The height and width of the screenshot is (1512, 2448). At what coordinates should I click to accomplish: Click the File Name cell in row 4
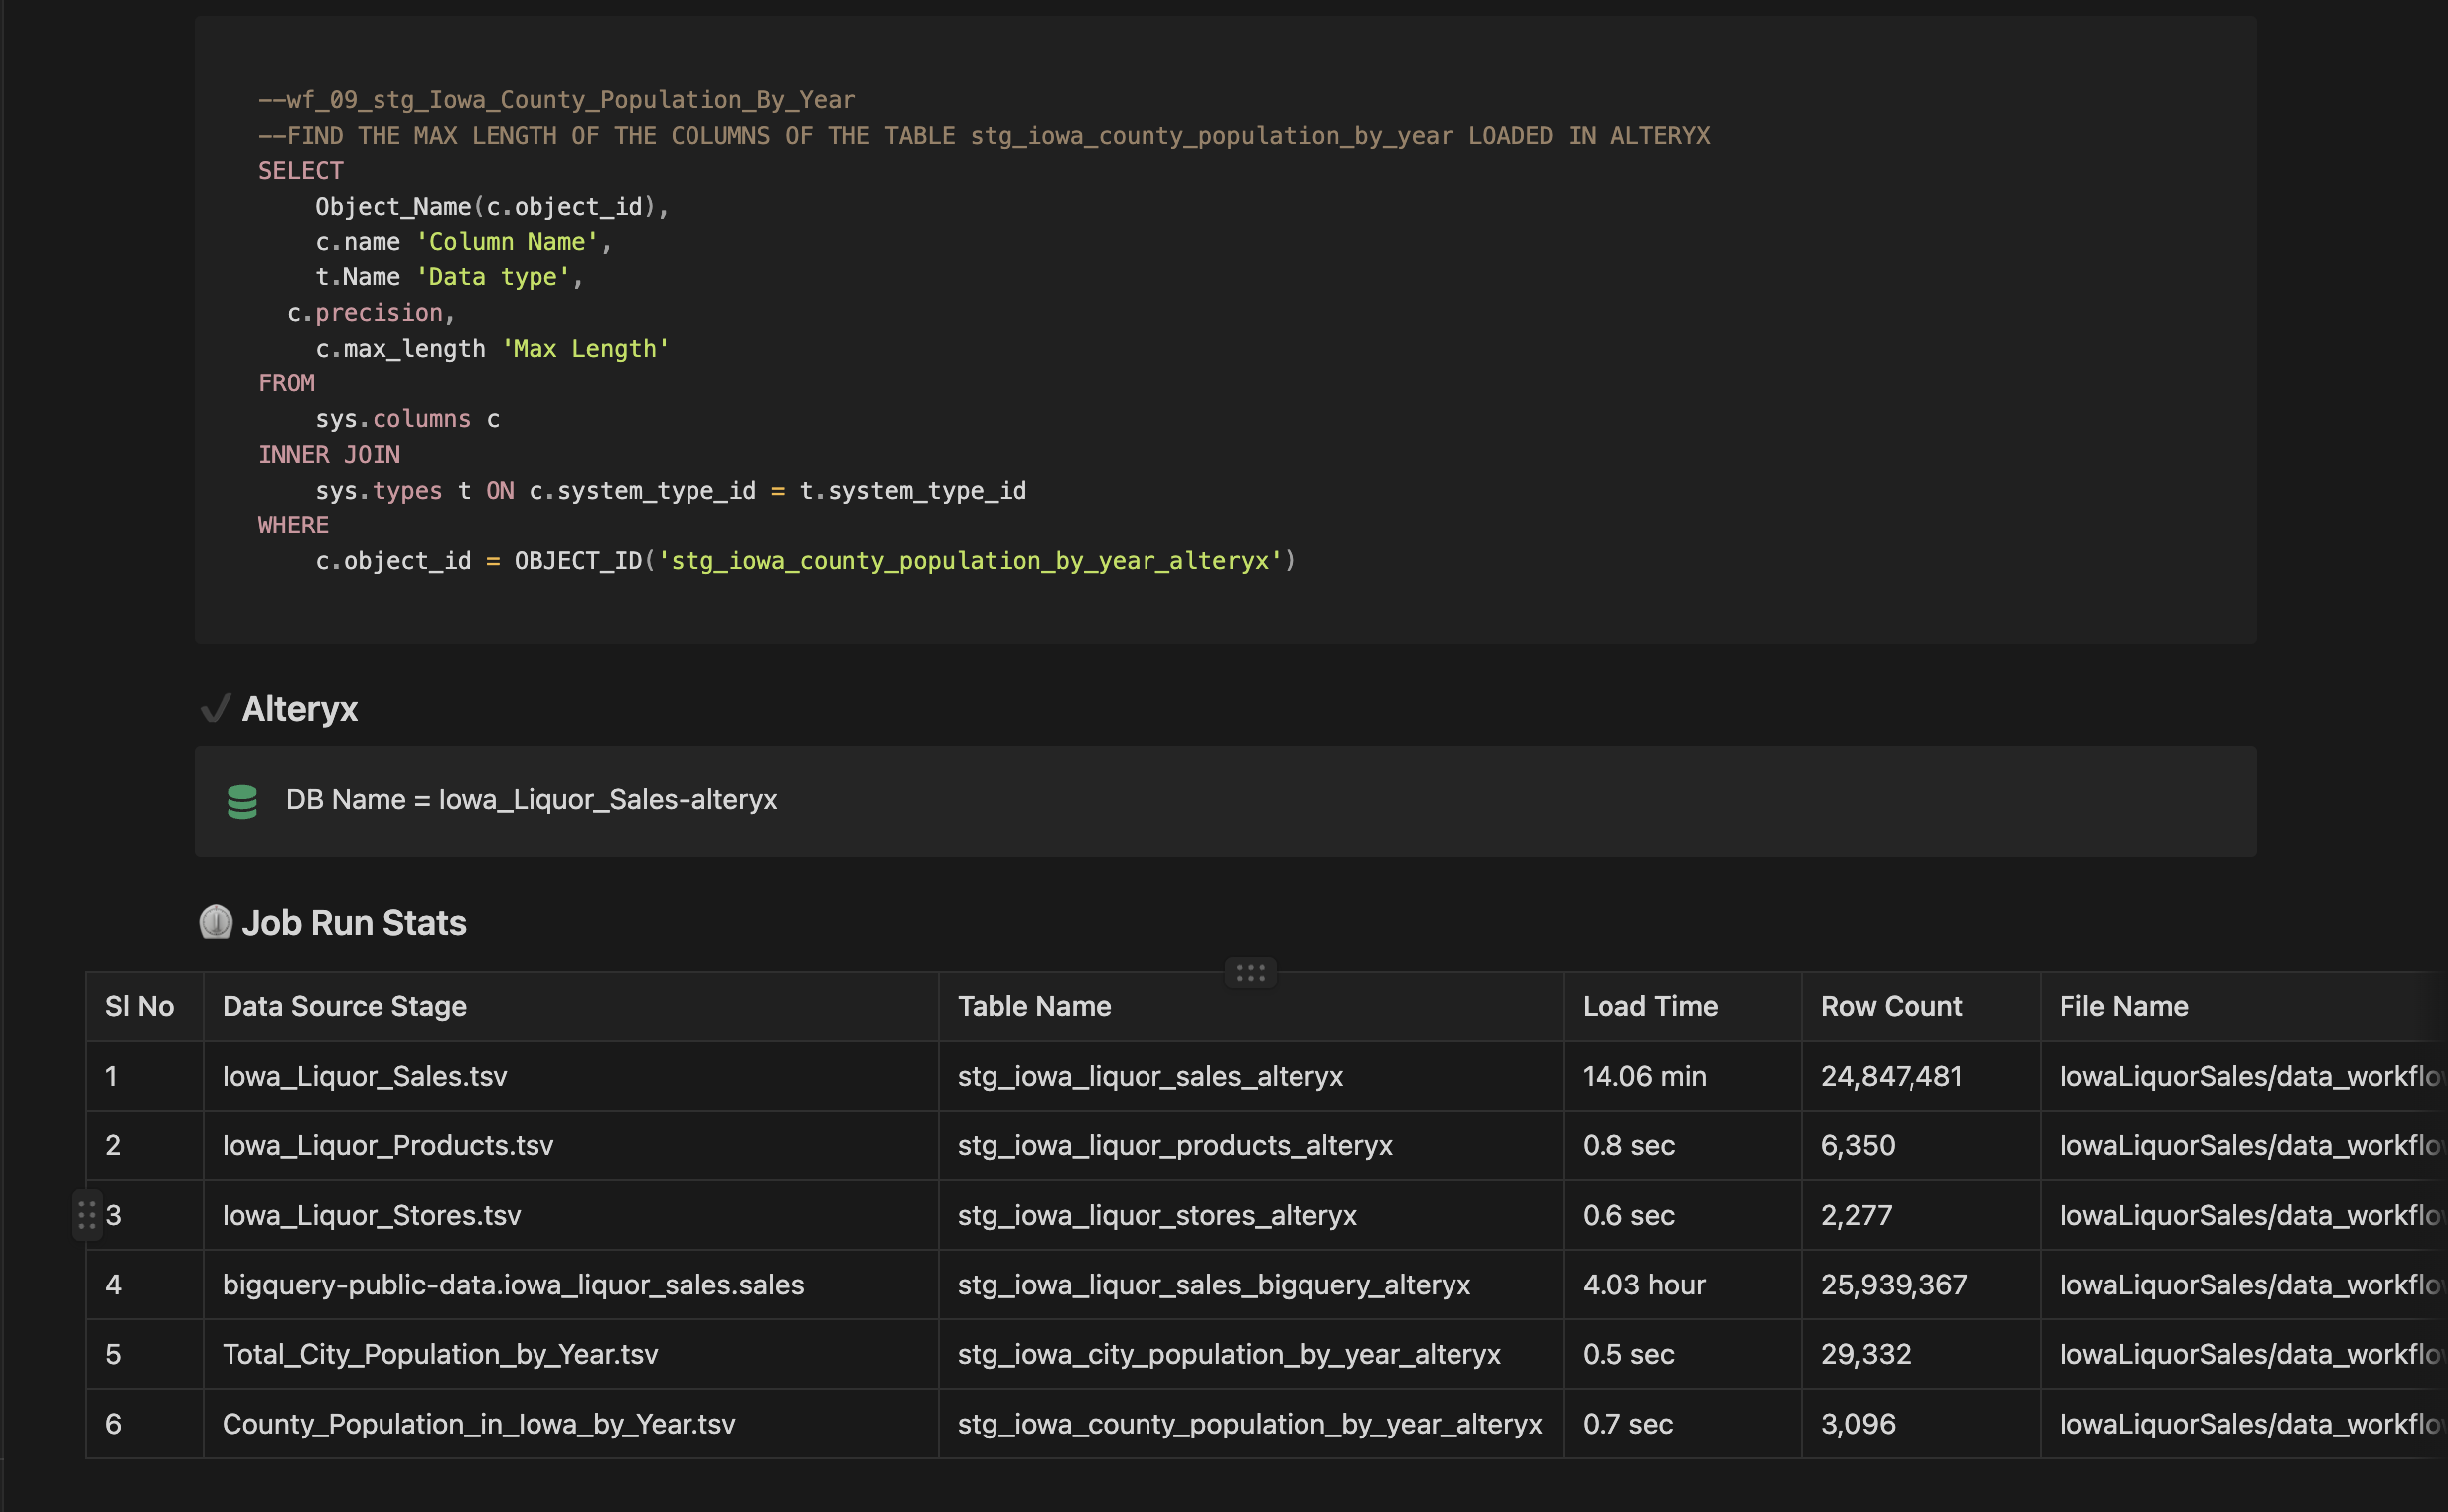[2244, 1284]
